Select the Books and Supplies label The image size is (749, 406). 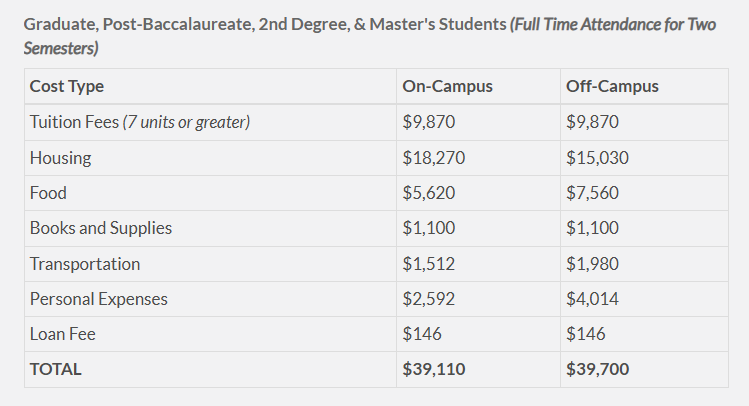pos(101,228)
